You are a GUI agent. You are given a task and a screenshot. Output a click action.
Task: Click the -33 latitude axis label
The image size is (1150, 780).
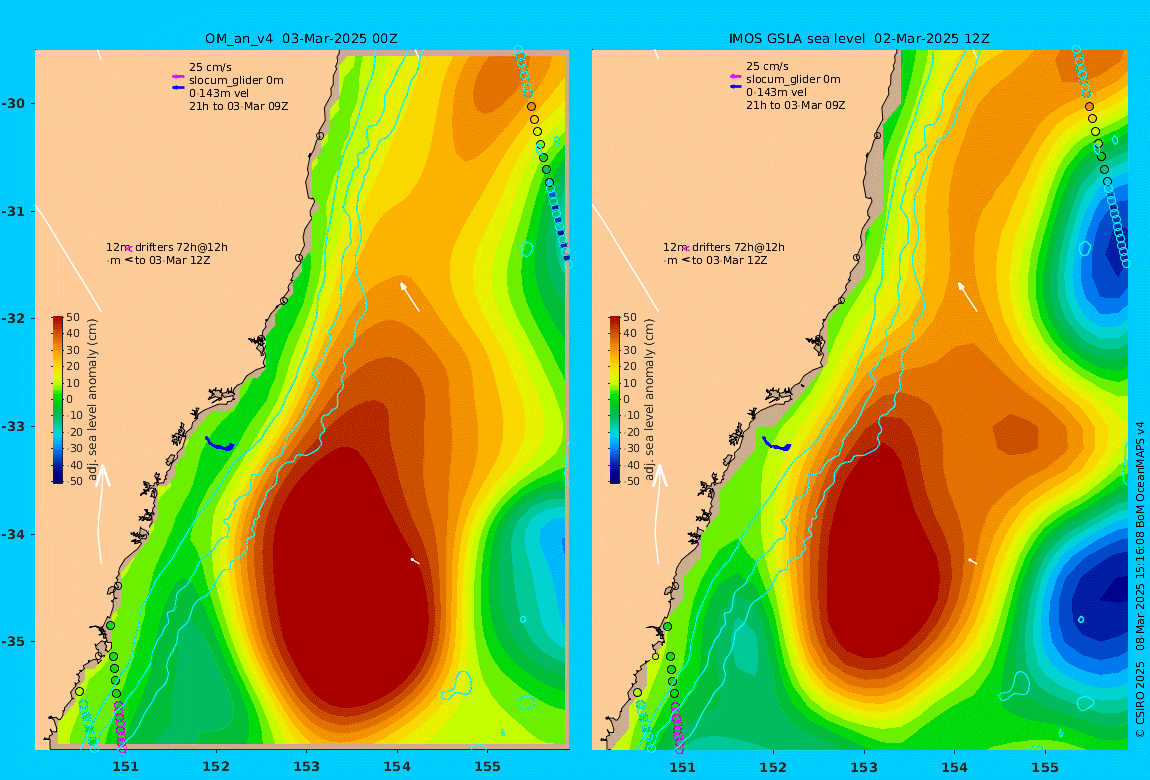pos(12,427)
